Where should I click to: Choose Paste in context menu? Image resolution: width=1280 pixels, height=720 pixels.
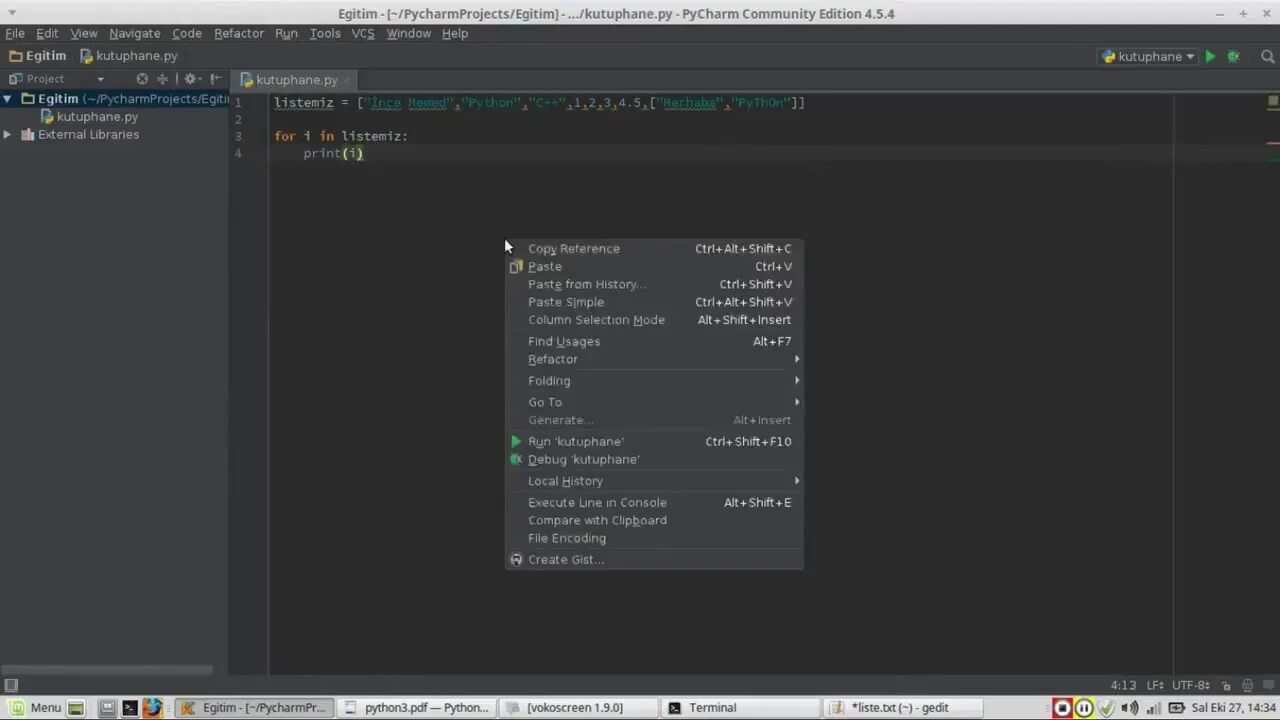tap(654, 267)
